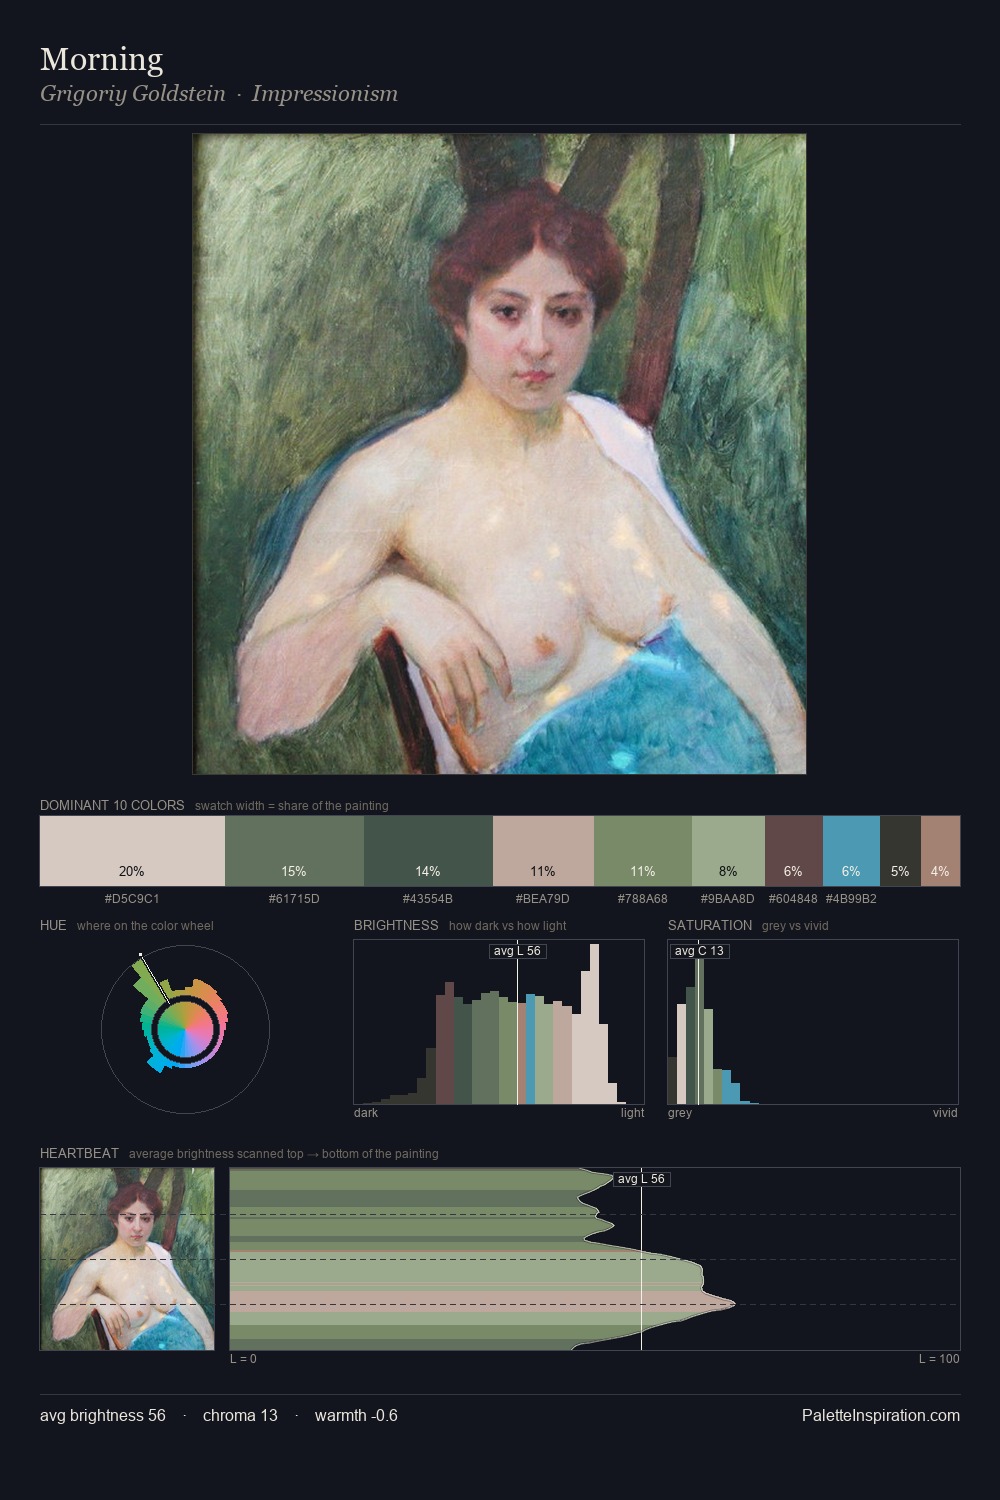Click the saturation histogram chart
Screen dimensions: 1000x1500
point(813,1022)
